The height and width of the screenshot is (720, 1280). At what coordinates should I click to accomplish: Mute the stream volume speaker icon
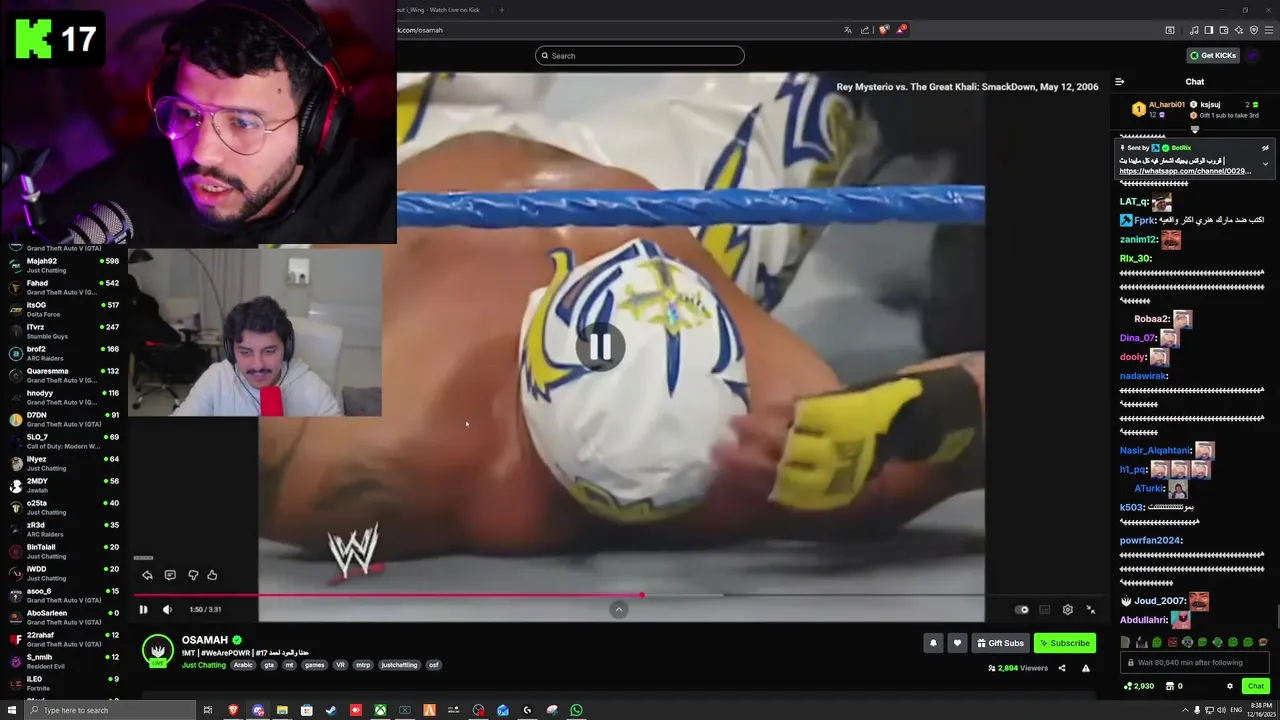[167, 609]
